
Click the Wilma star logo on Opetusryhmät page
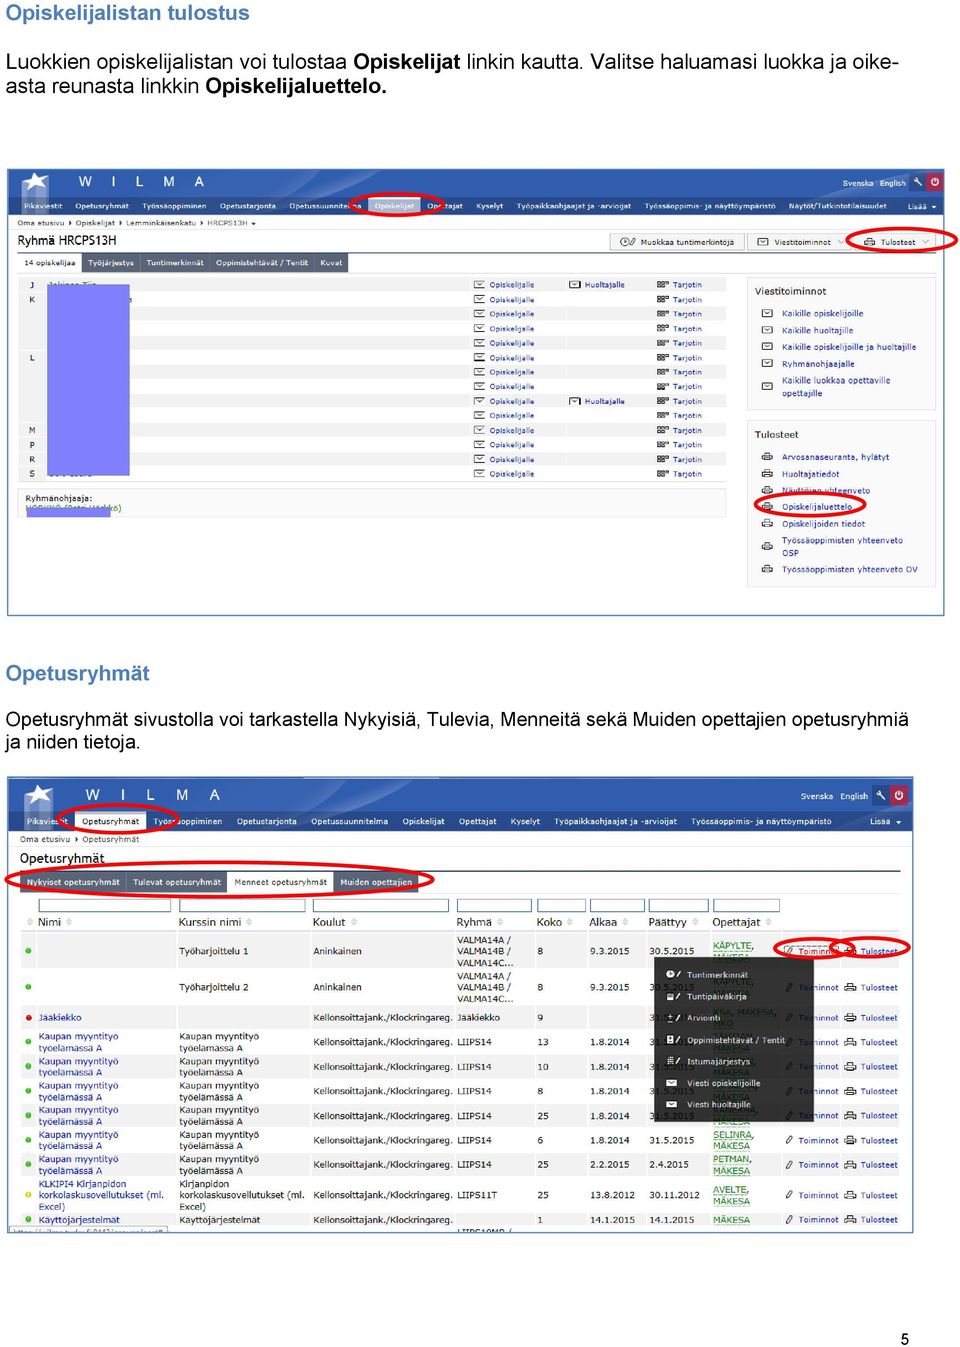point(38,796)
